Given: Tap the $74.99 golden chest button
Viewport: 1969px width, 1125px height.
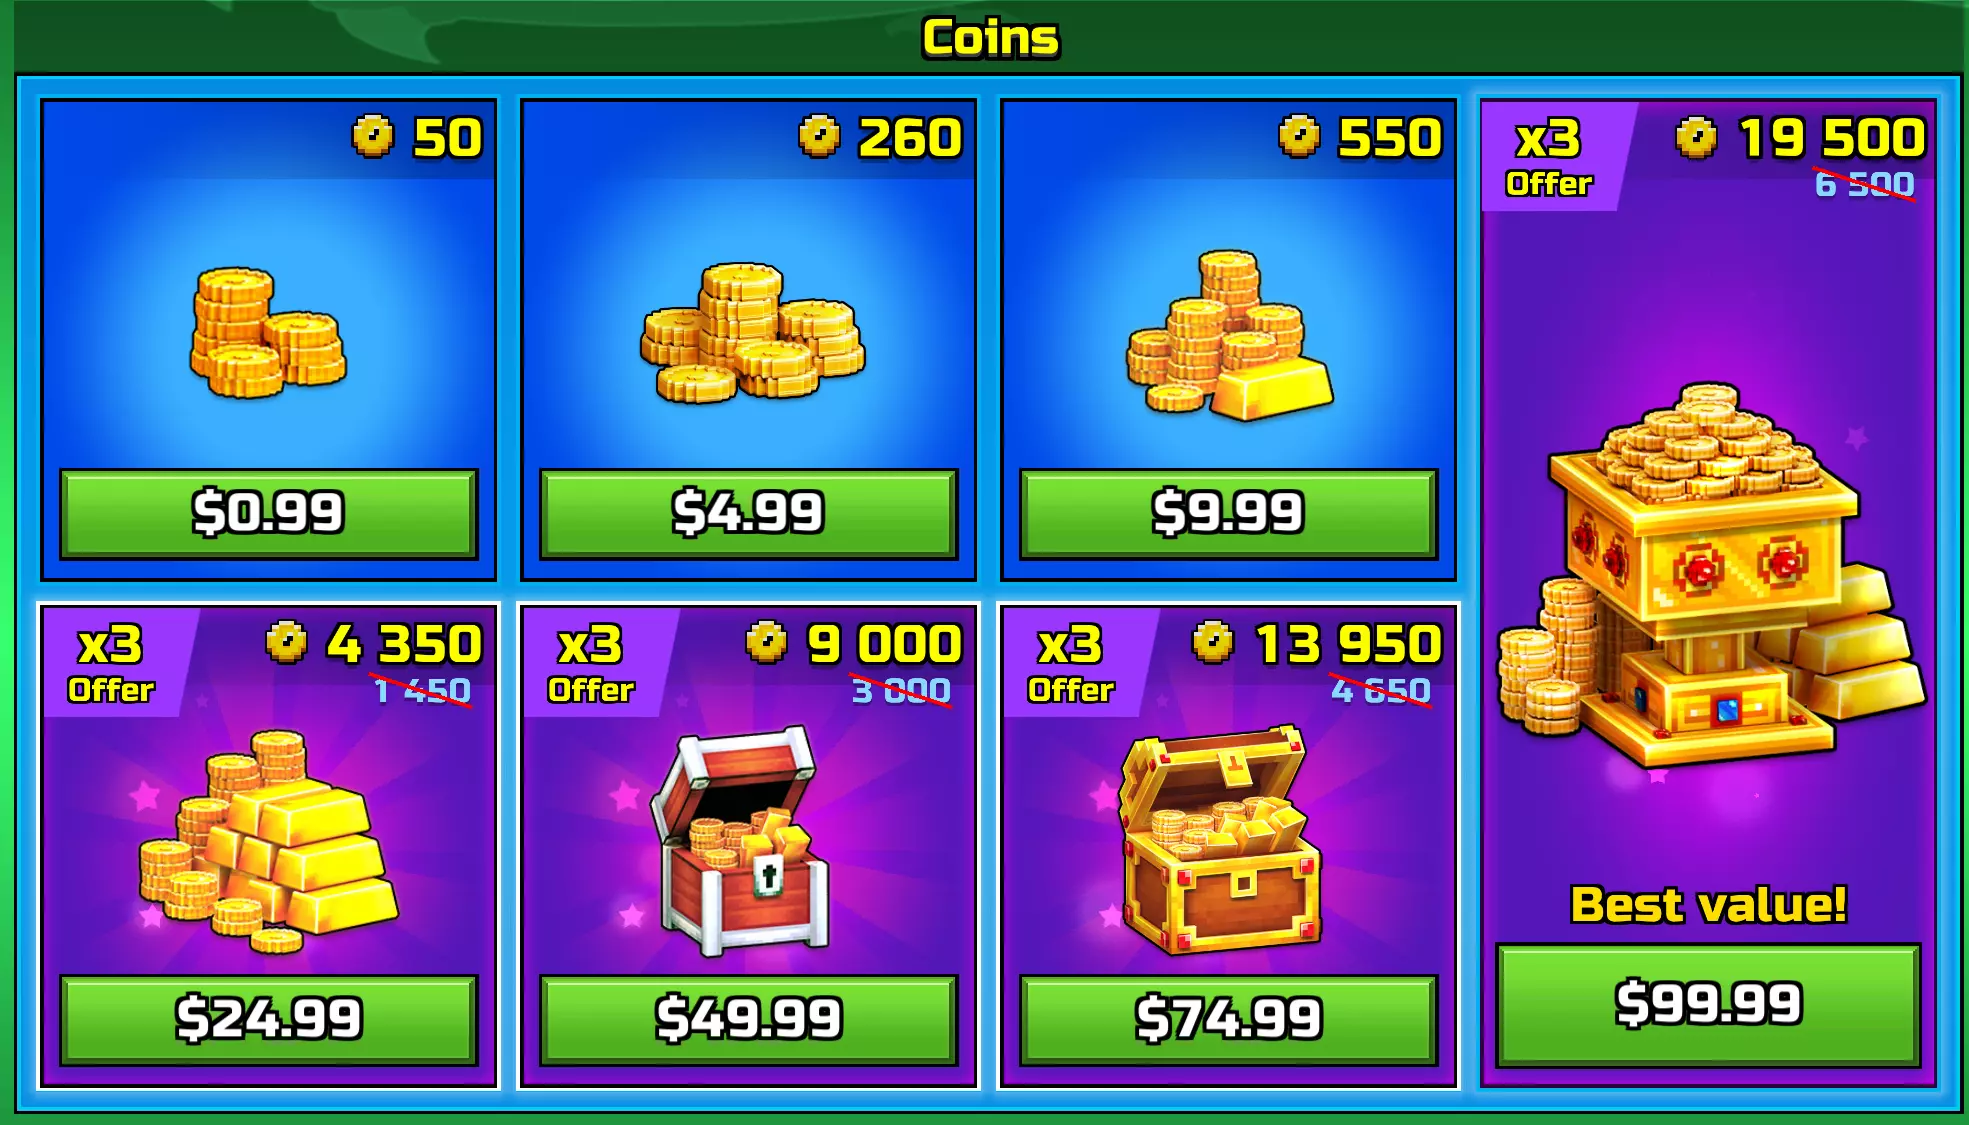Looking at the screenshot, I should tap(1228, 1019).
